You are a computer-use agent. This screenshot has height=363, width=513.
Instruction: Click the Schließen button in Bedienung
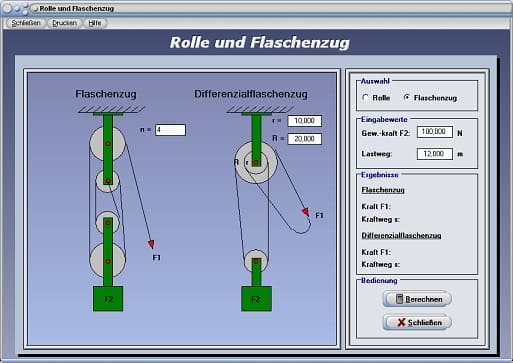pos(417,322)
